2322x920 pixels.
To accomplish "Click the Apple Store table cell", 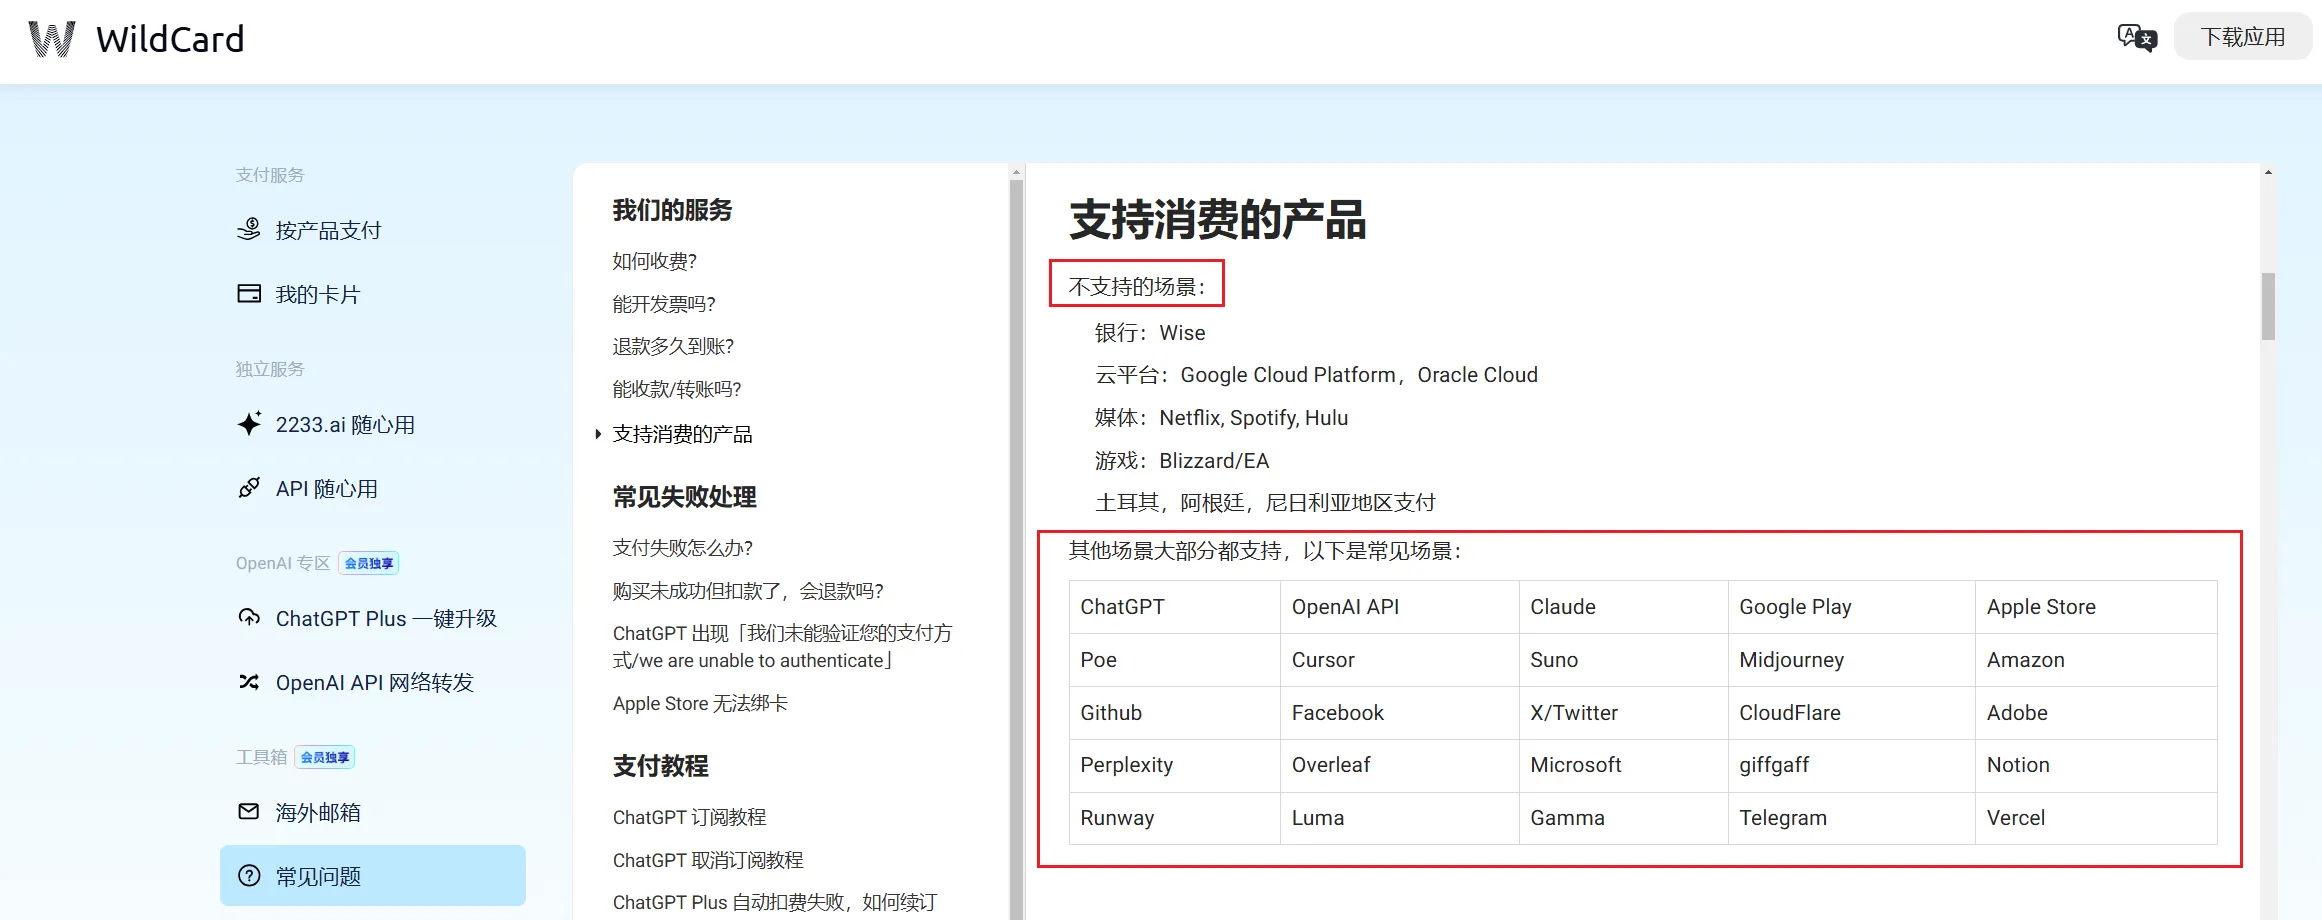I will tap(2096, 607).
